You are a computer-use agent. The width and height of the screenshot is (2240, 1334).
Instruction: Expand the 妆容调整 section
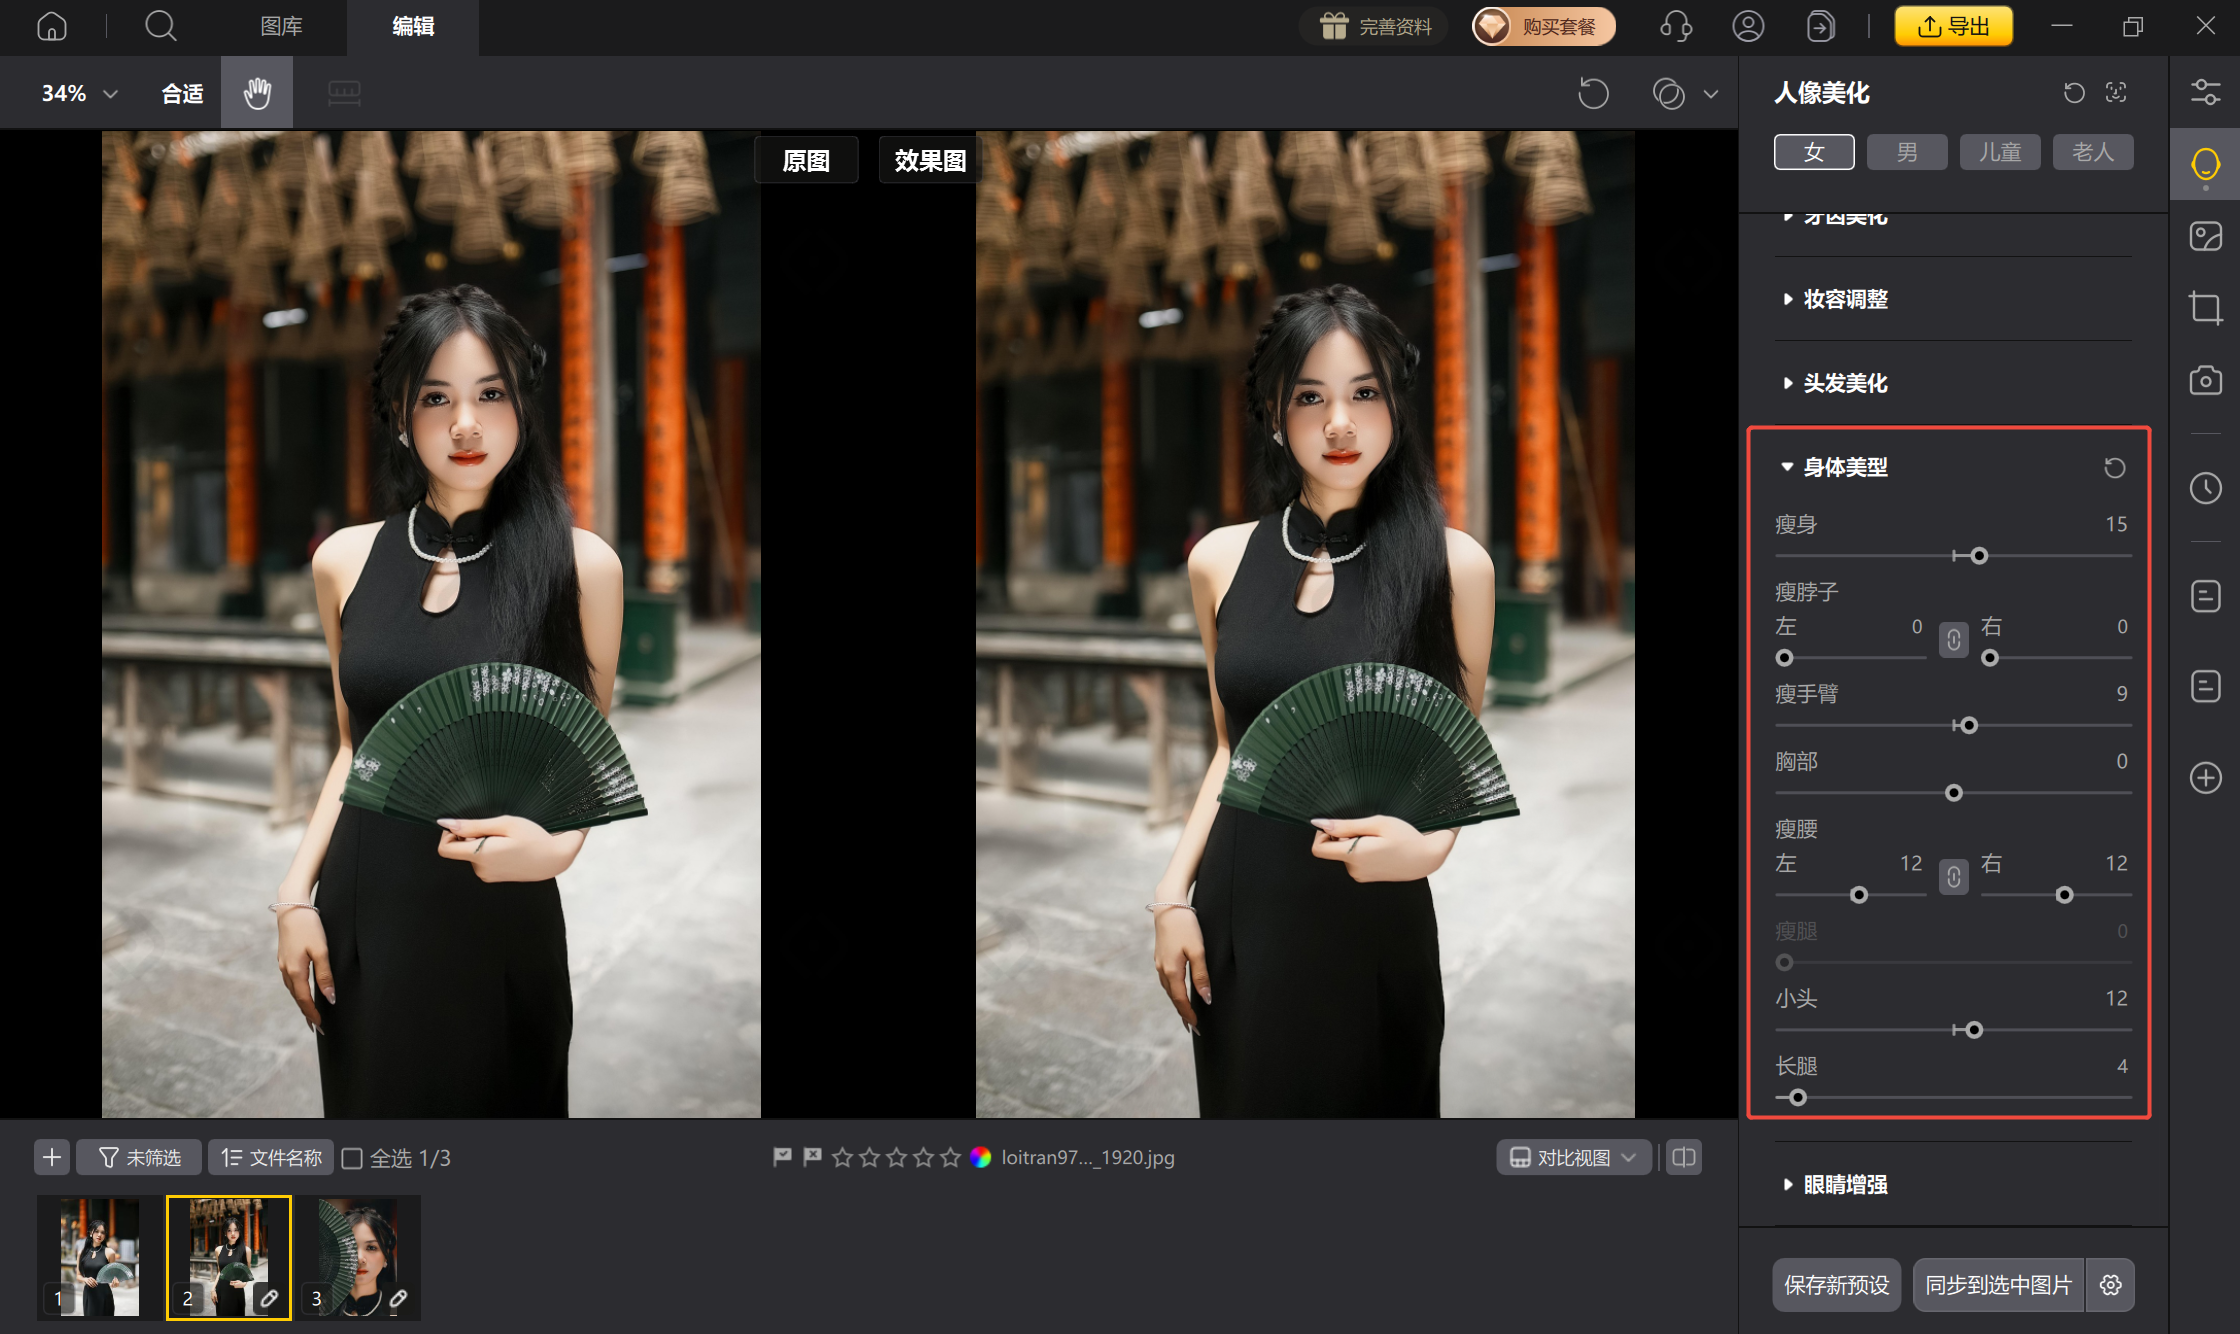click(x=1845, y=299)
